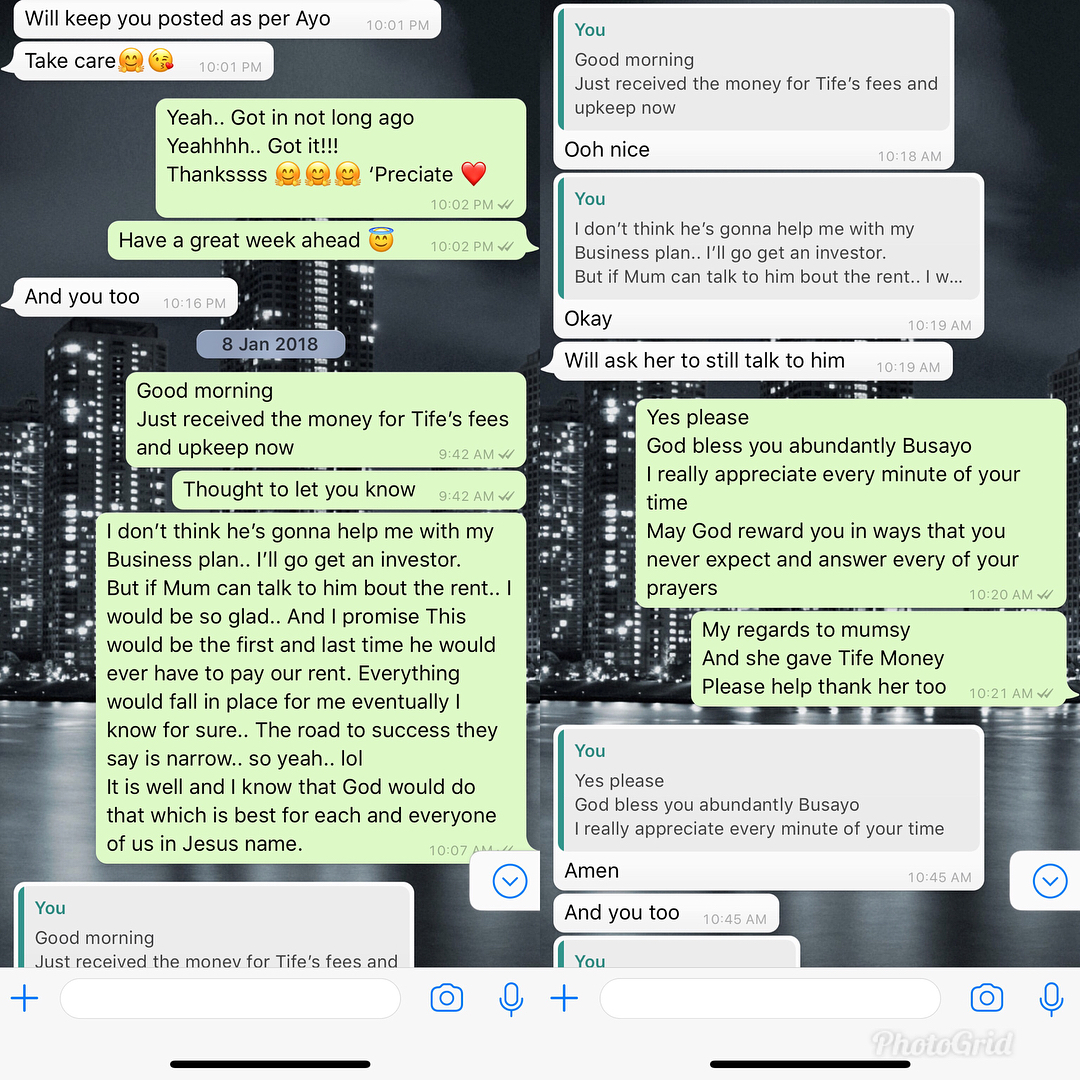Tap the microphone icon in right chat
This screenshot has width=1080, height=1080.
(1051, 999)
